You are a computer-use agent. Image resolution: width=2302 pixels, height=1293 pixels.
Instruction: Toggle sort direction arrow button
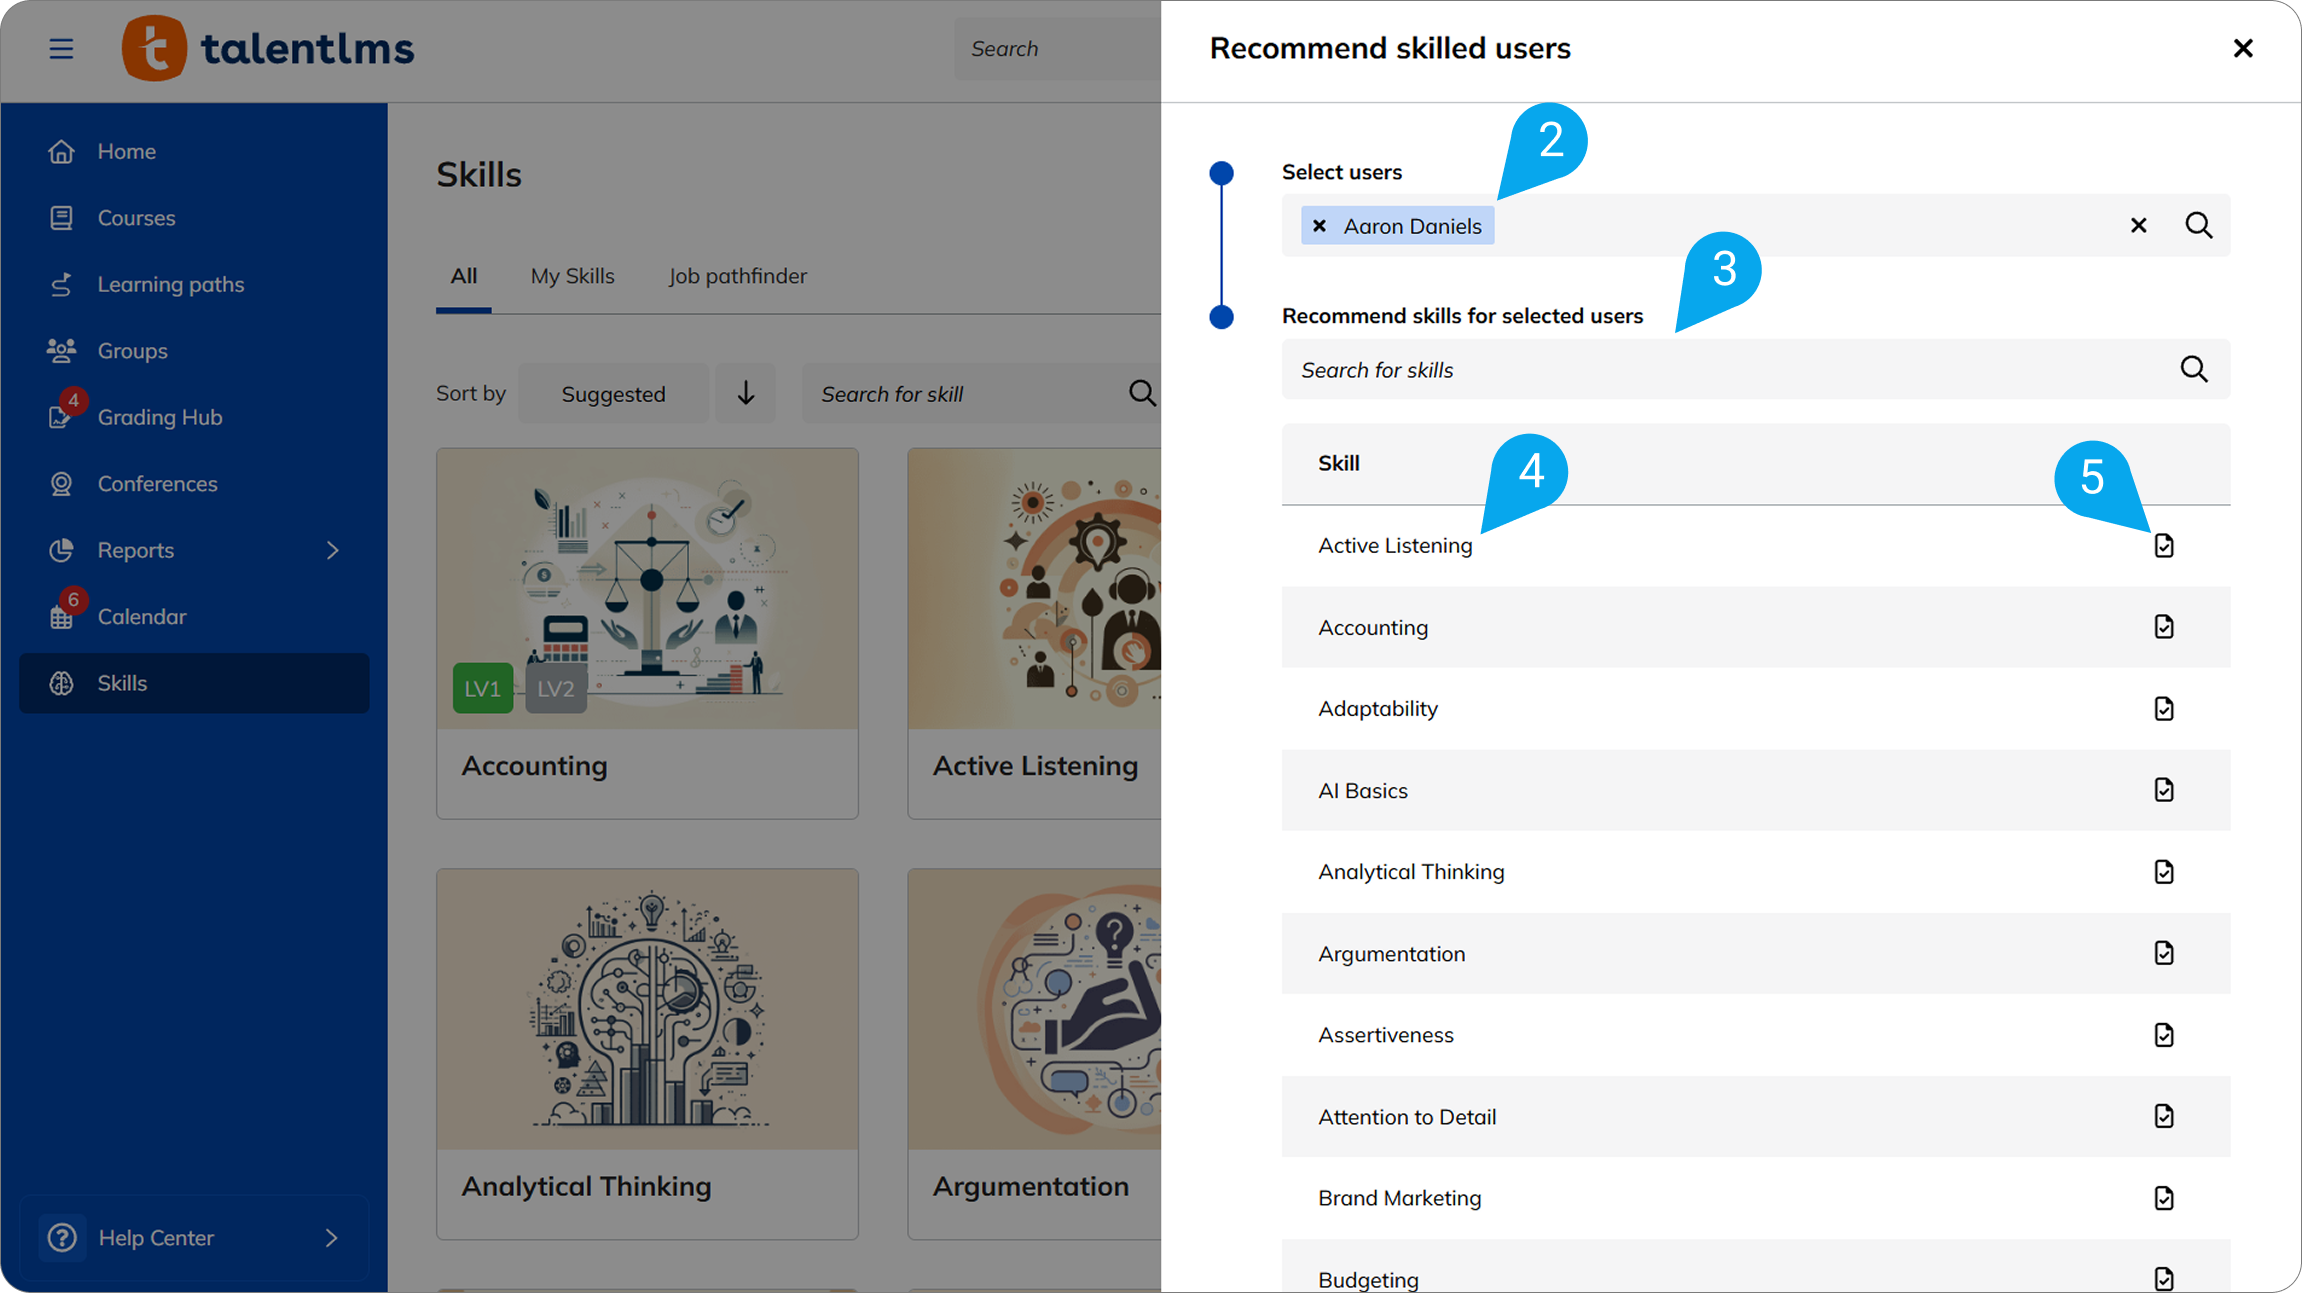(x=745, y=393)
